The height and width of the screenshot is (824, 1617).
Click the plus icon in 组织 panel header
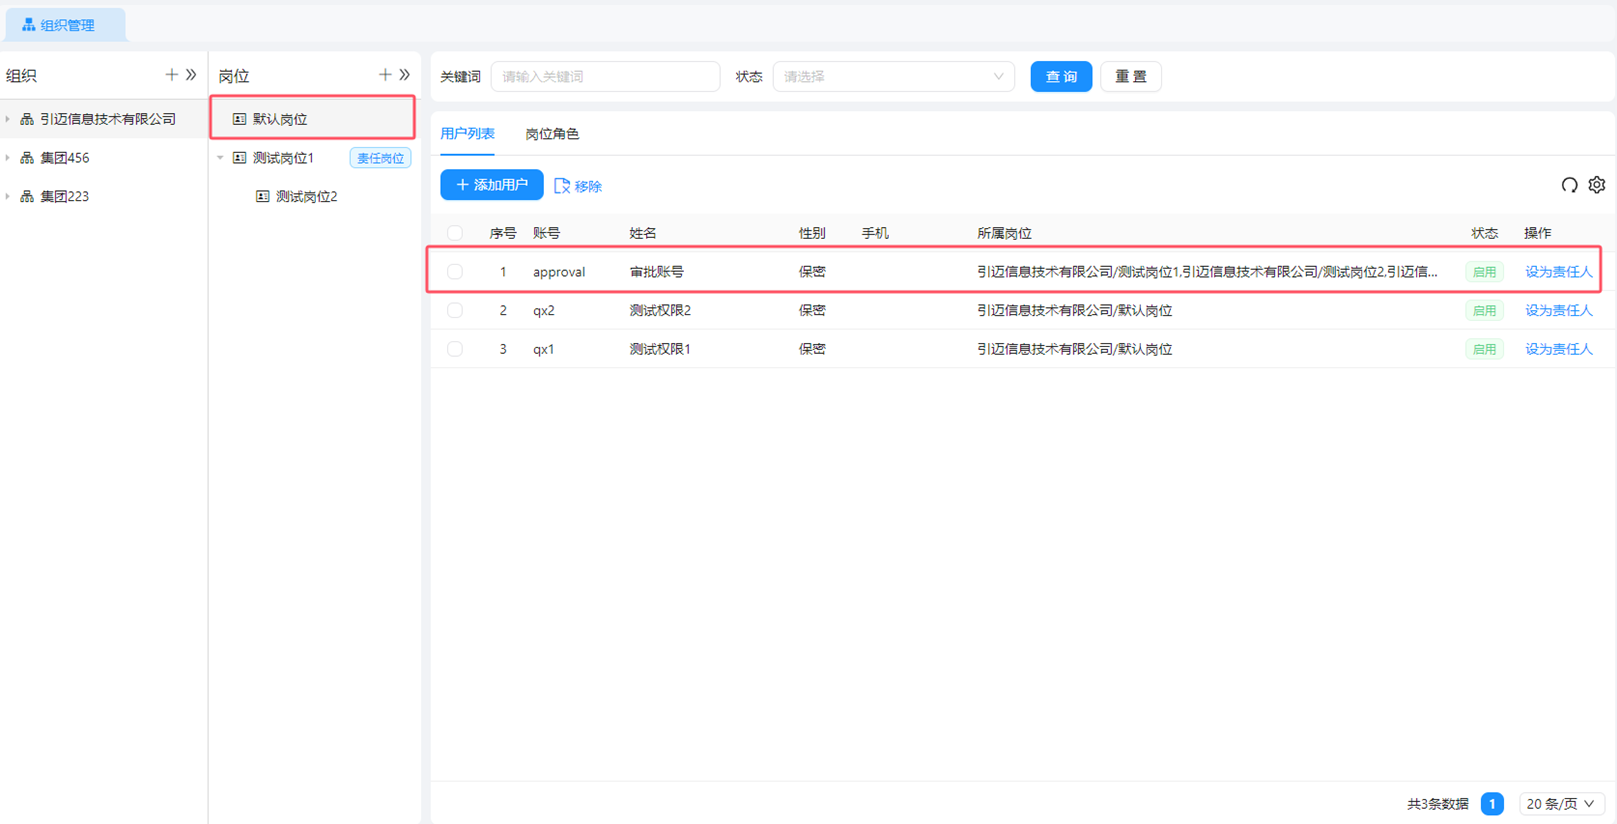[171, 75]
